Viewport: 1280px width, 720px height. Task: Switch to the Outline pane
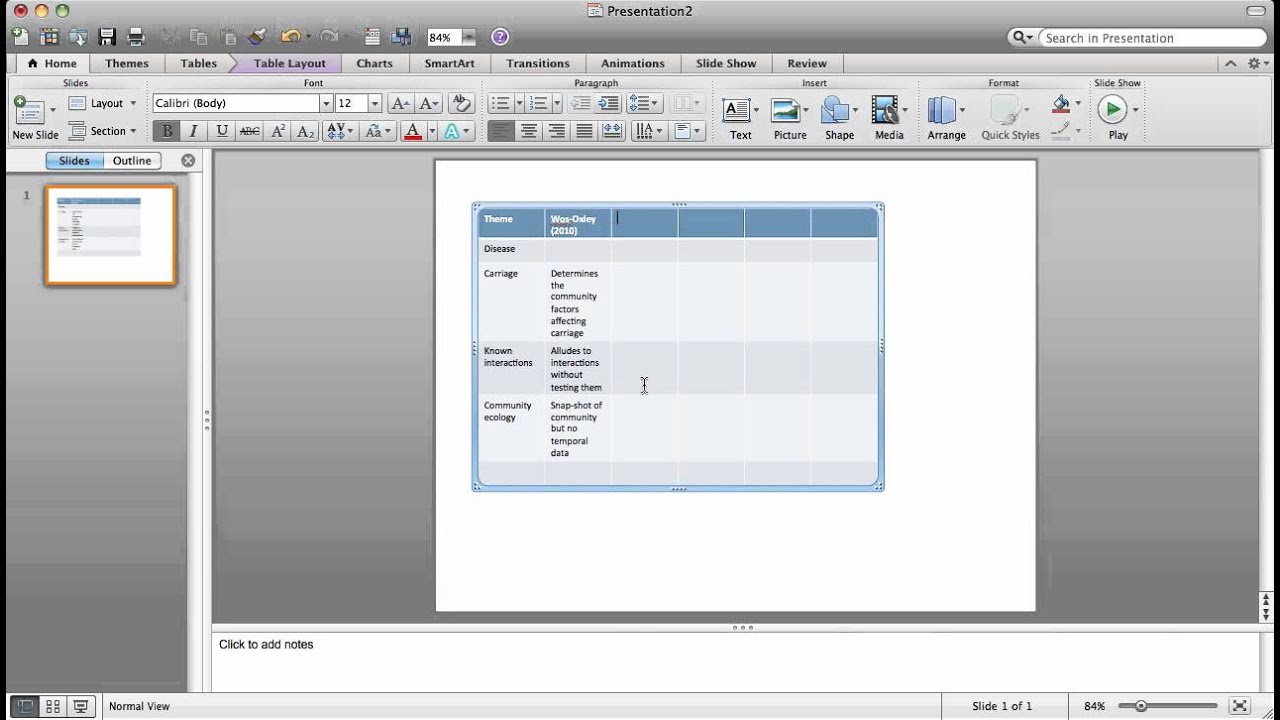click(132, 160)
